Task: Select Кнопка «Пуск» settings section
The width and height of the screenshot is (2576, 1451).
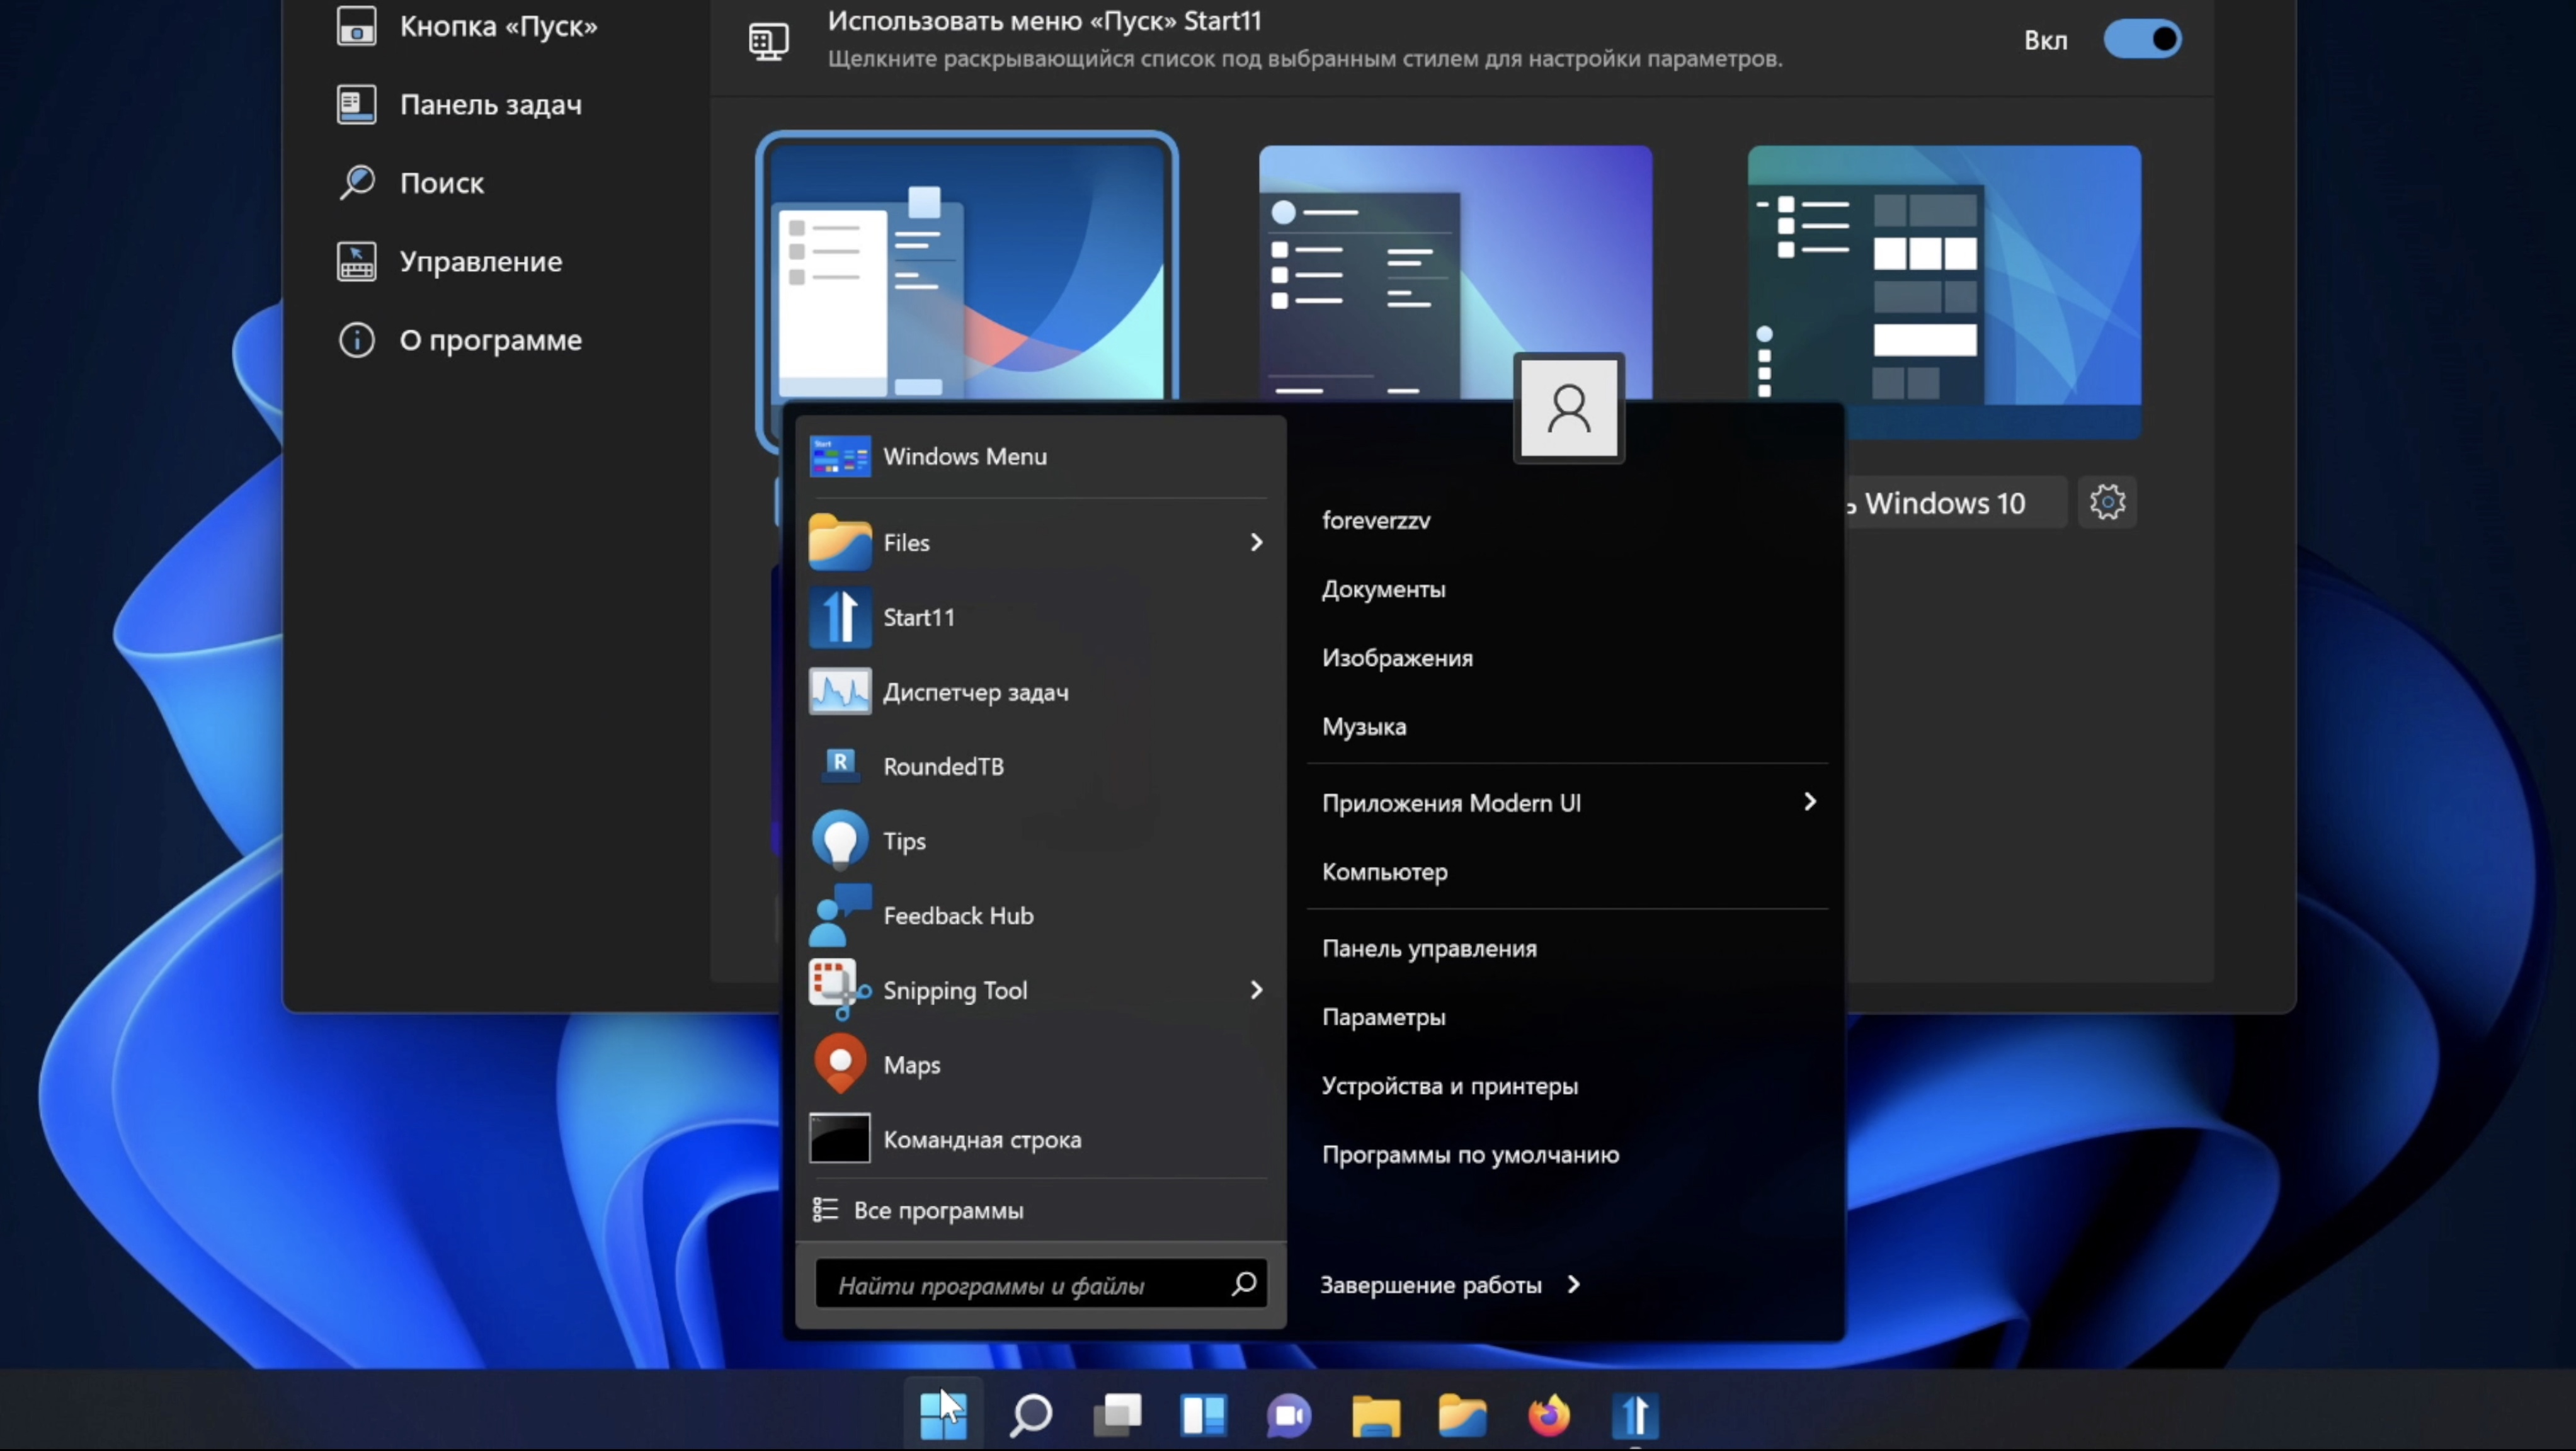Action: coord(497,25)
